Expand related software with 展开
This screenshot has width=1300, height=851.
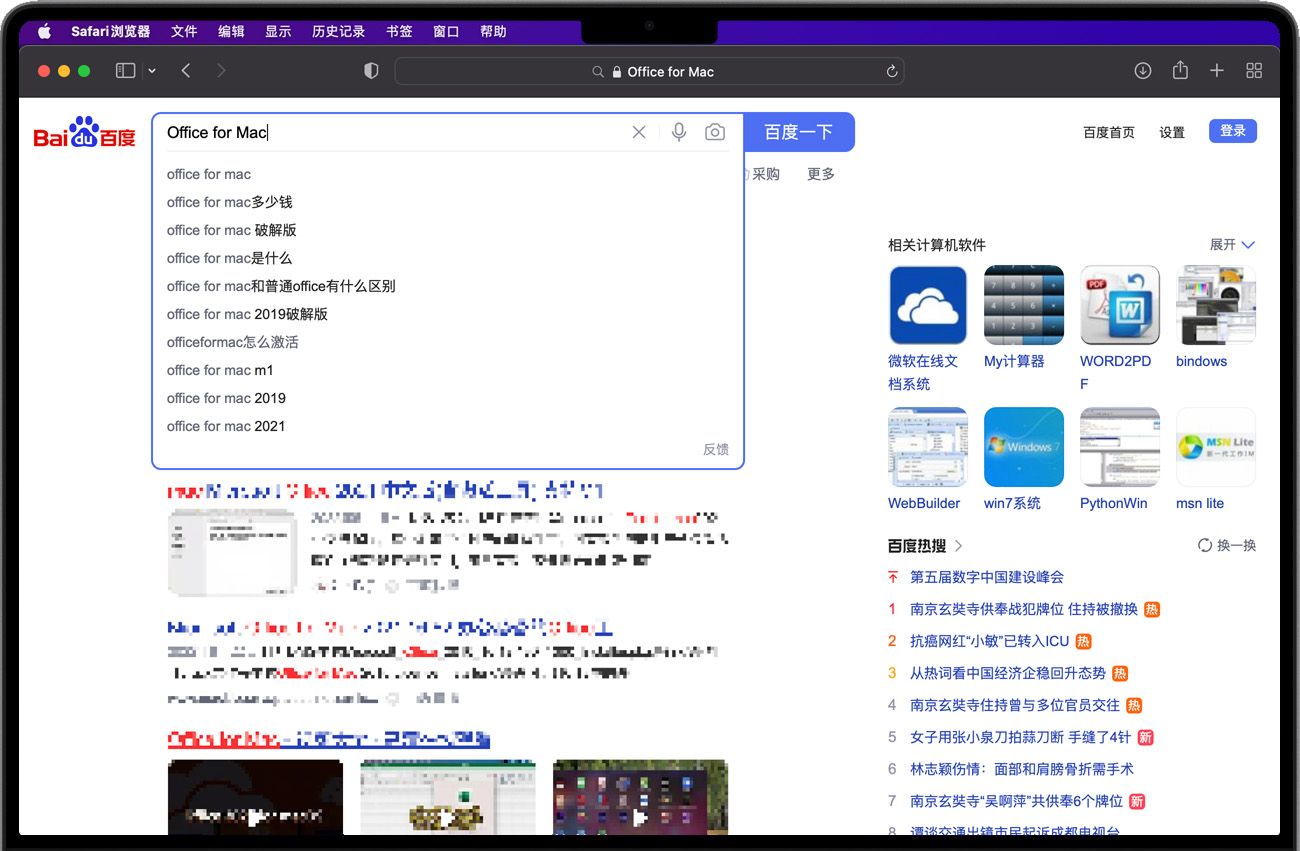(1232, 245)
